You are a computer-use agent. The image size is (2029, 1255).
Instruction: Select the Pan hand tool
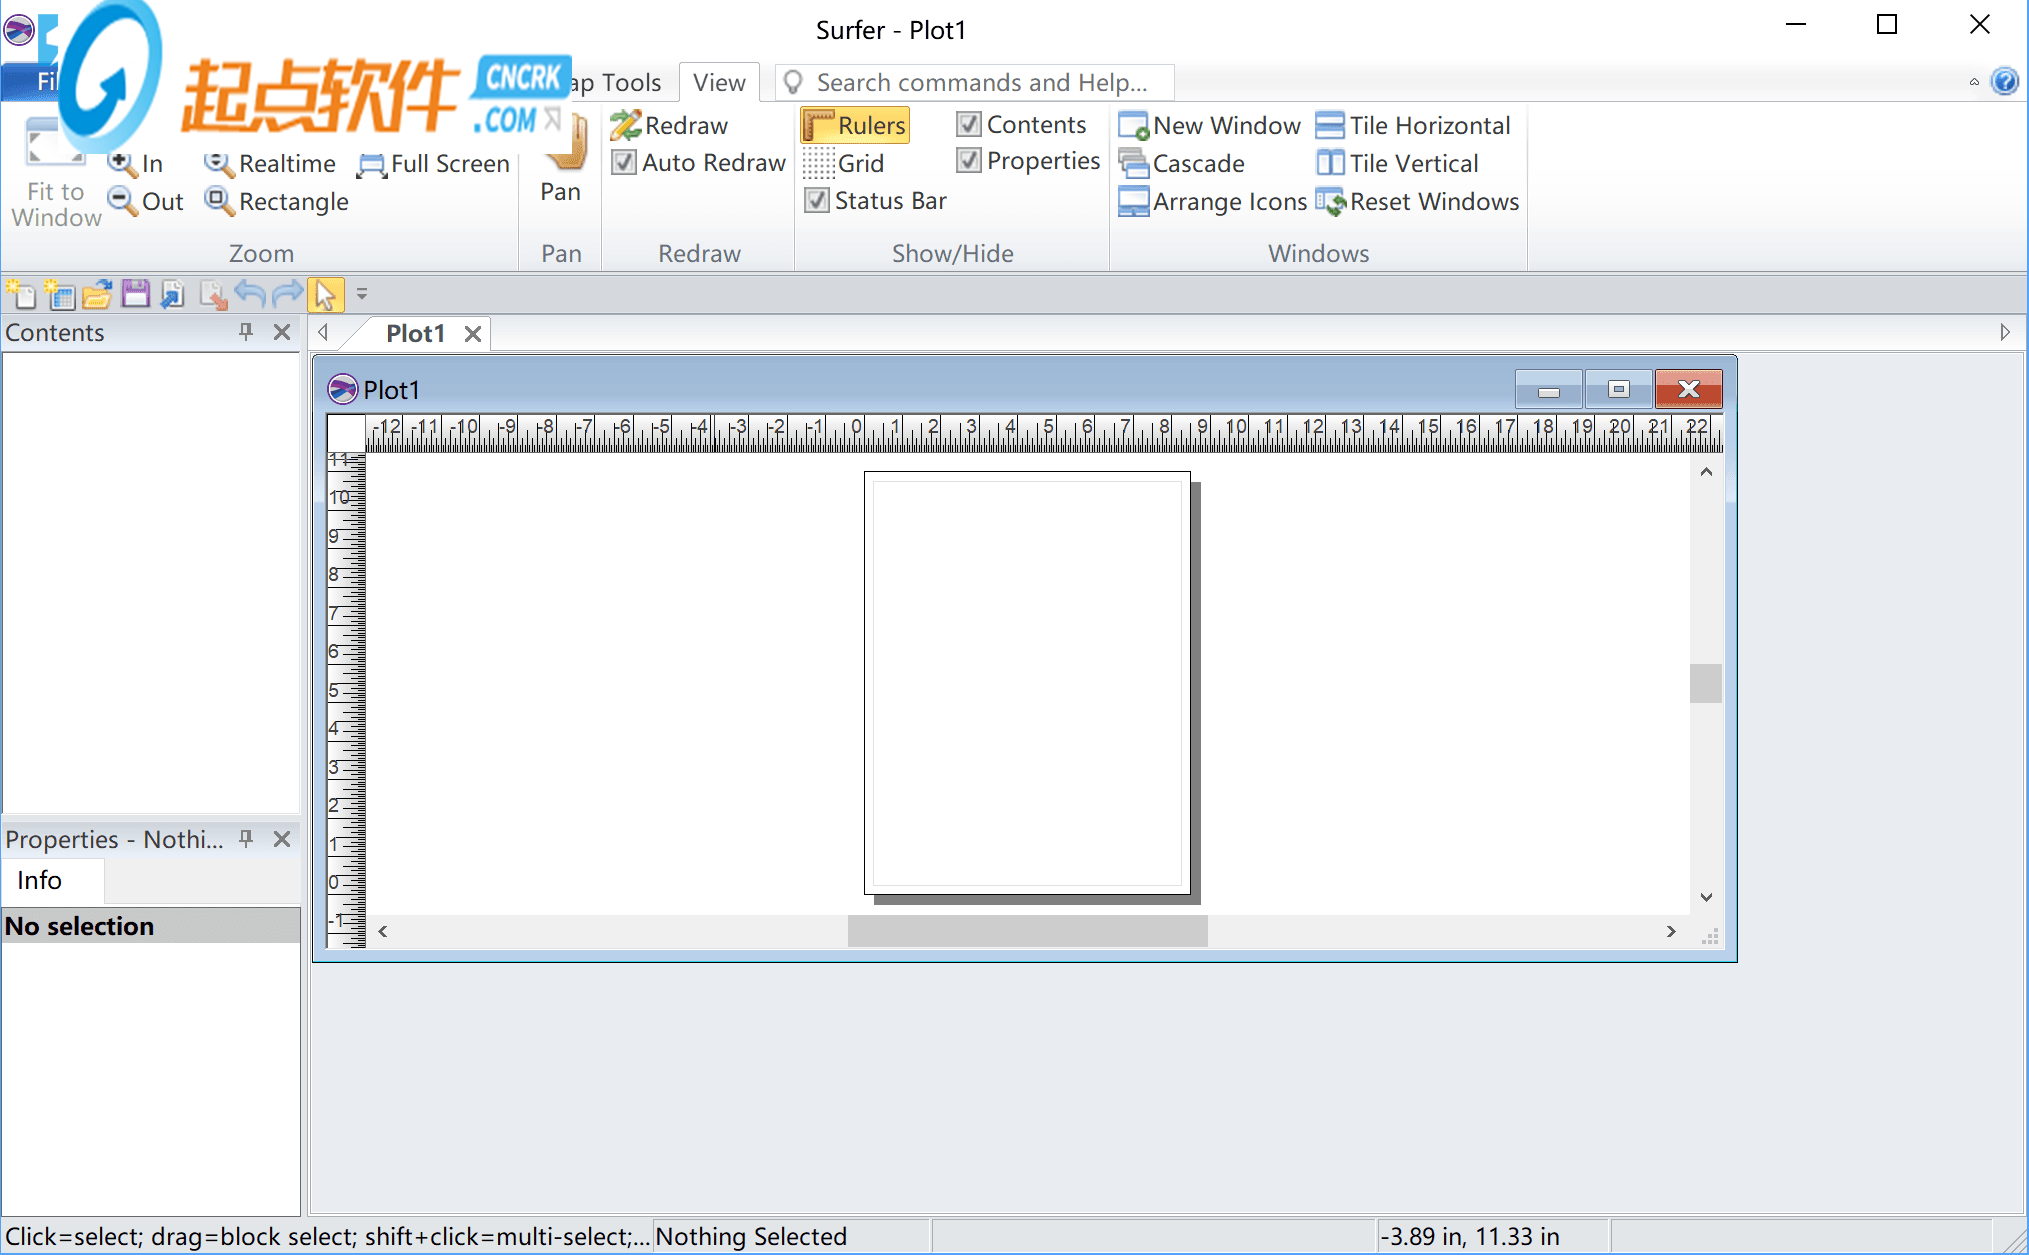[563, 160]
